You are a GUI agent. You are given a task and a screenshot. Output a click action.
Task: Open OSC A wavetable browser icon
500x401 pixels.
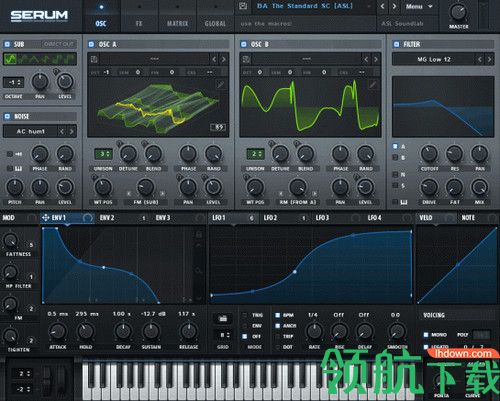[x=94, y=59]
